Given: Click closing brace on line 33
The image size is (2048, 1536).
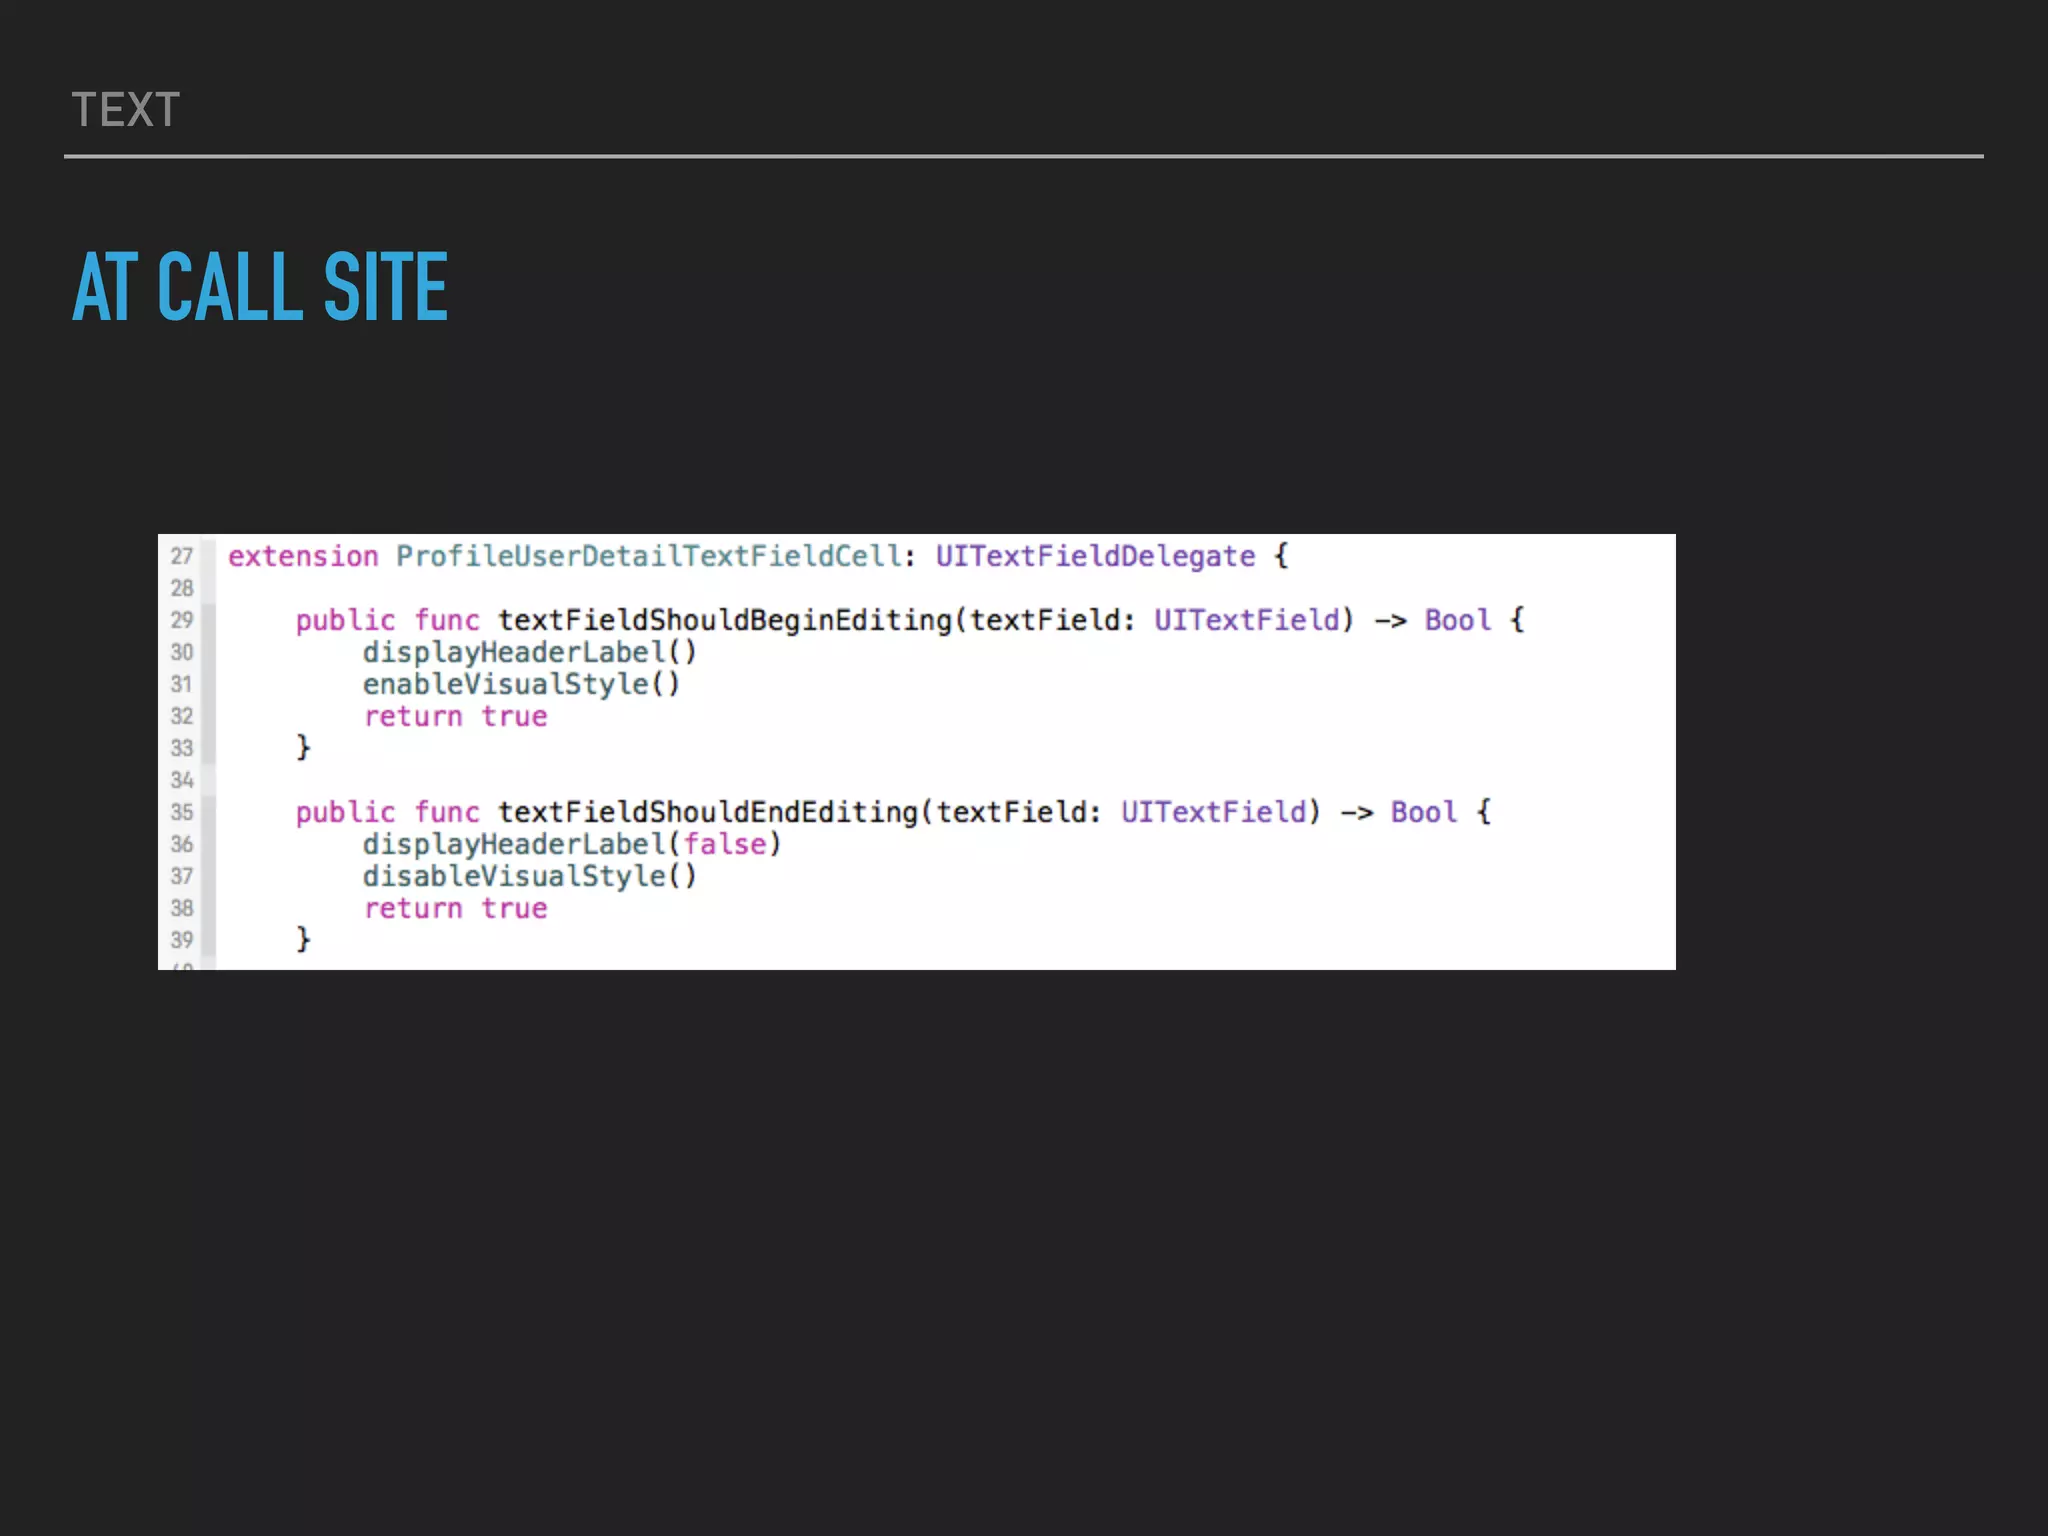Looking at the screenshot, I should pos(303,747).
